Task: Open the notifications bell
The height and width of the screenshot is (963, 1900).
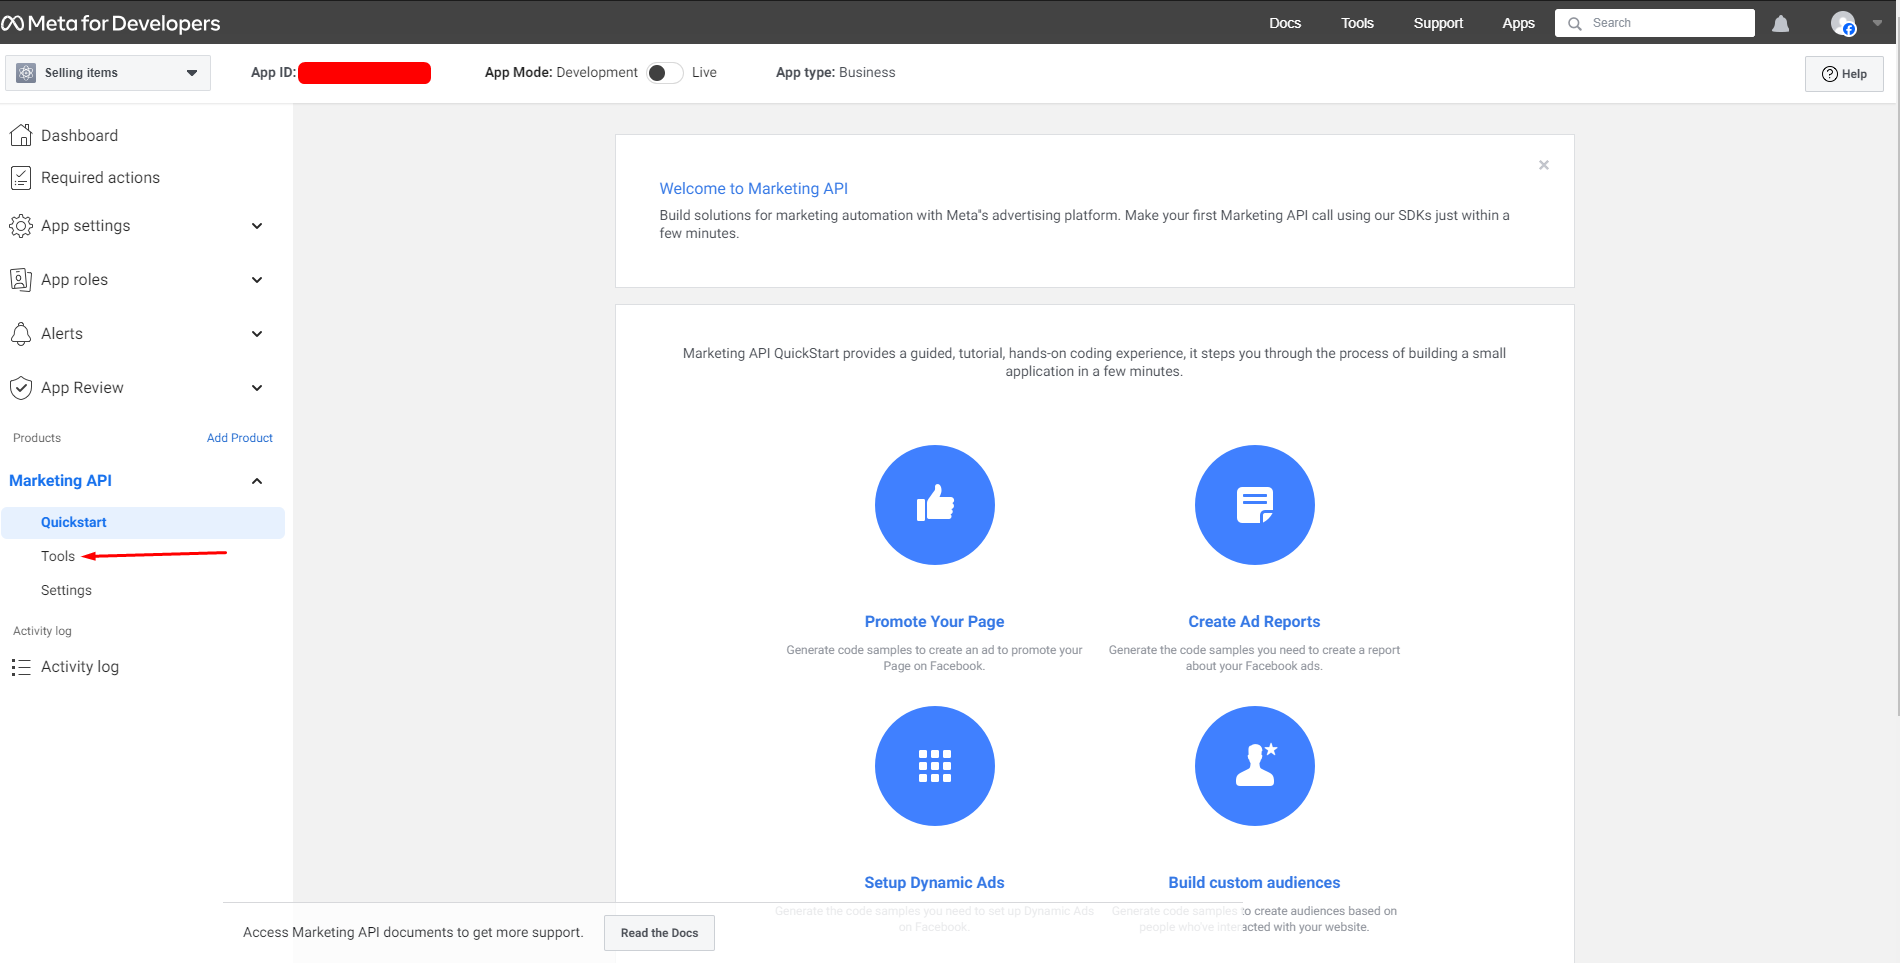Action: click(1780, 23)
